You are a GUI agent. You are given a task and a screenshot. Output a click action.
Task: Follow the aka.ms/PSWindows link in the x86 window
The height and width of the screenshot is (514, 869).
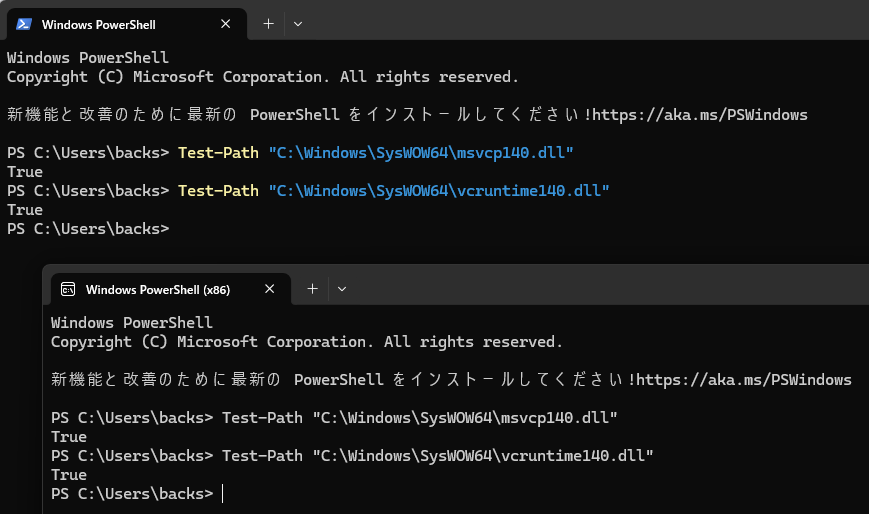point(743,380)
